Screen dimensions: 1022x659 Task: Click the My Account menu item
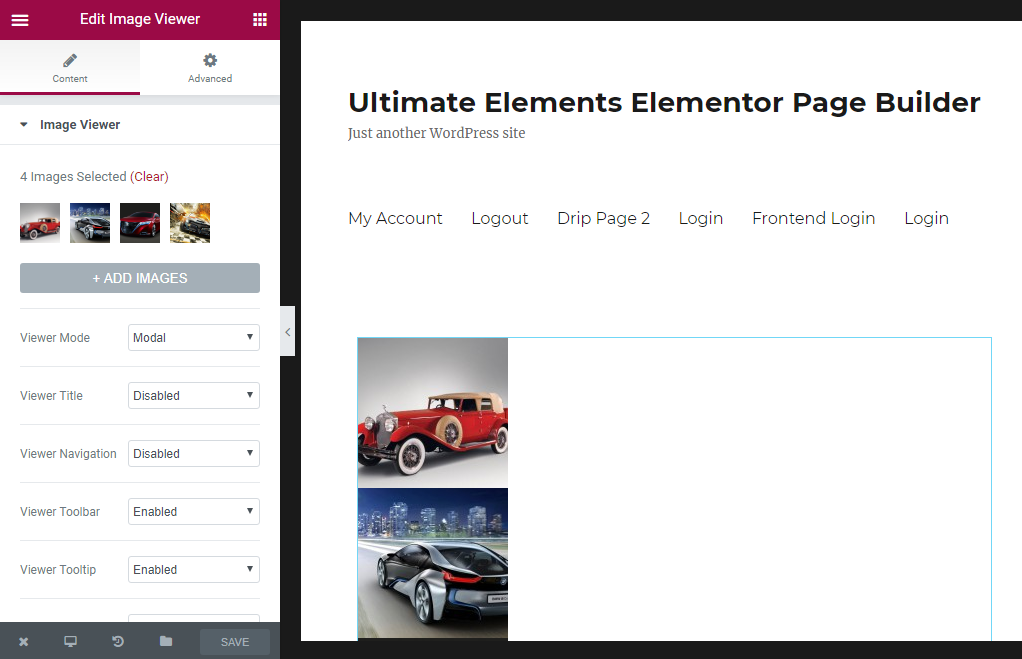click(x=395, y=218)
